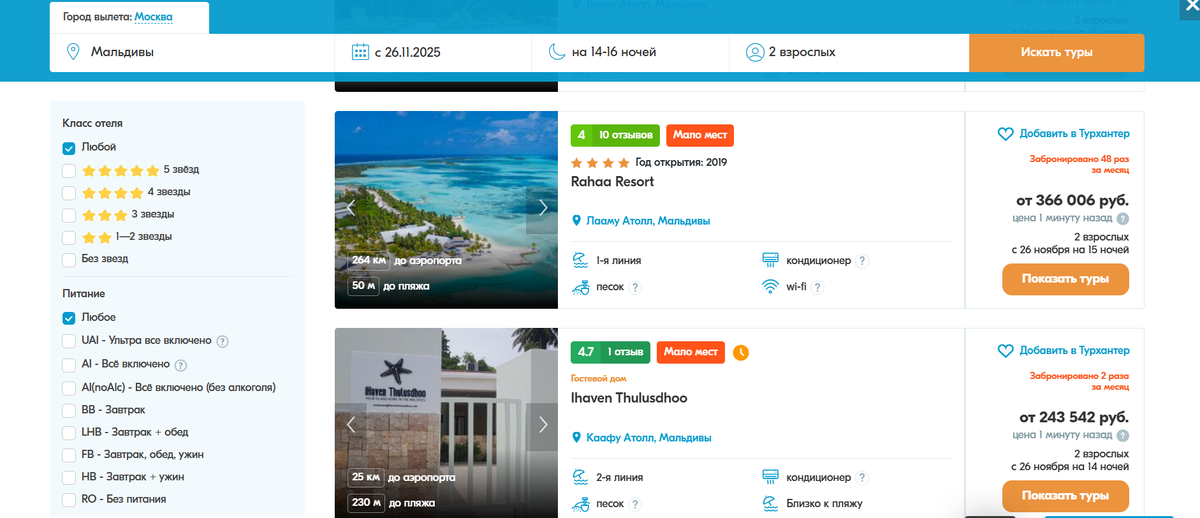Check HB - Завтрак + ужин option
The image size is (1200, 518).
tap(69, 477)
